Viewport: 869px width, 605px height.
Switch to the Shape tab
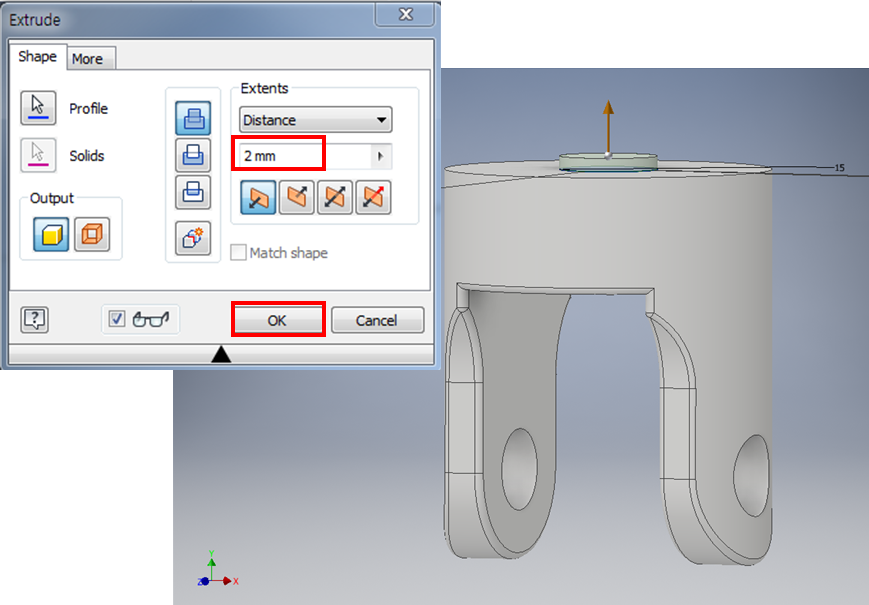[x=38, y=57]
